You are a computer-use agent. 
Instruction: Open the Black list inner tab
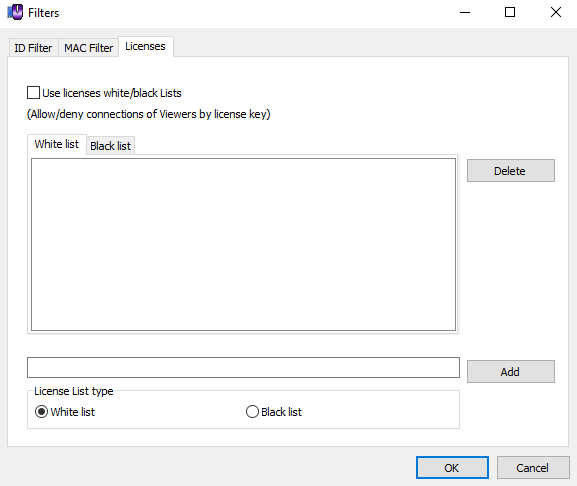click(x=110, y=146)
